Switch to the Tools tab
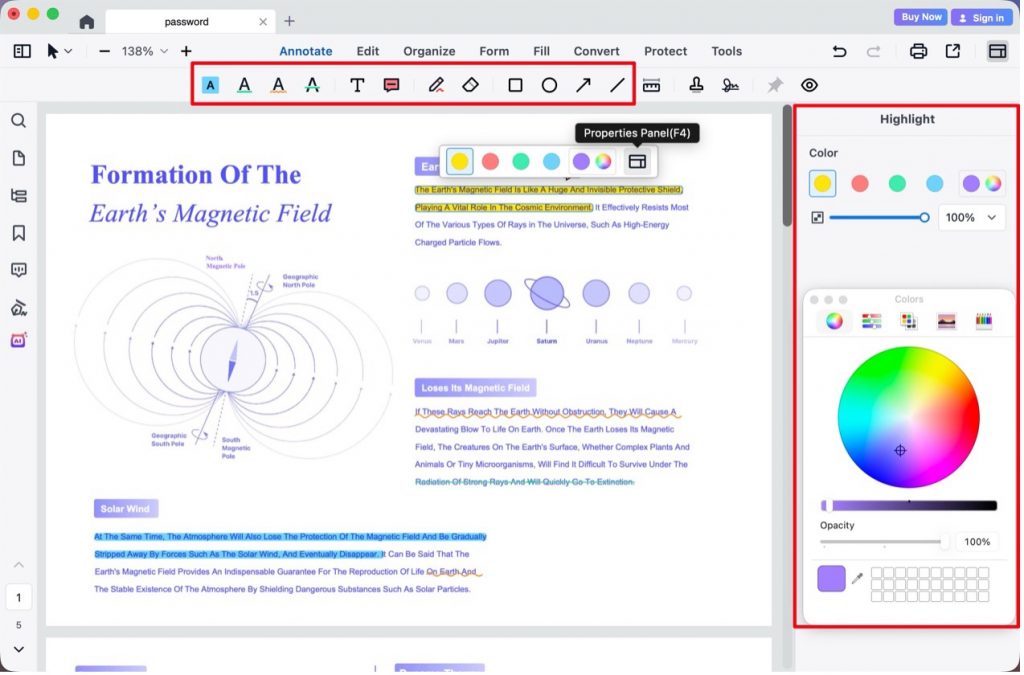The image size is (1024, 675). (726, 51)
